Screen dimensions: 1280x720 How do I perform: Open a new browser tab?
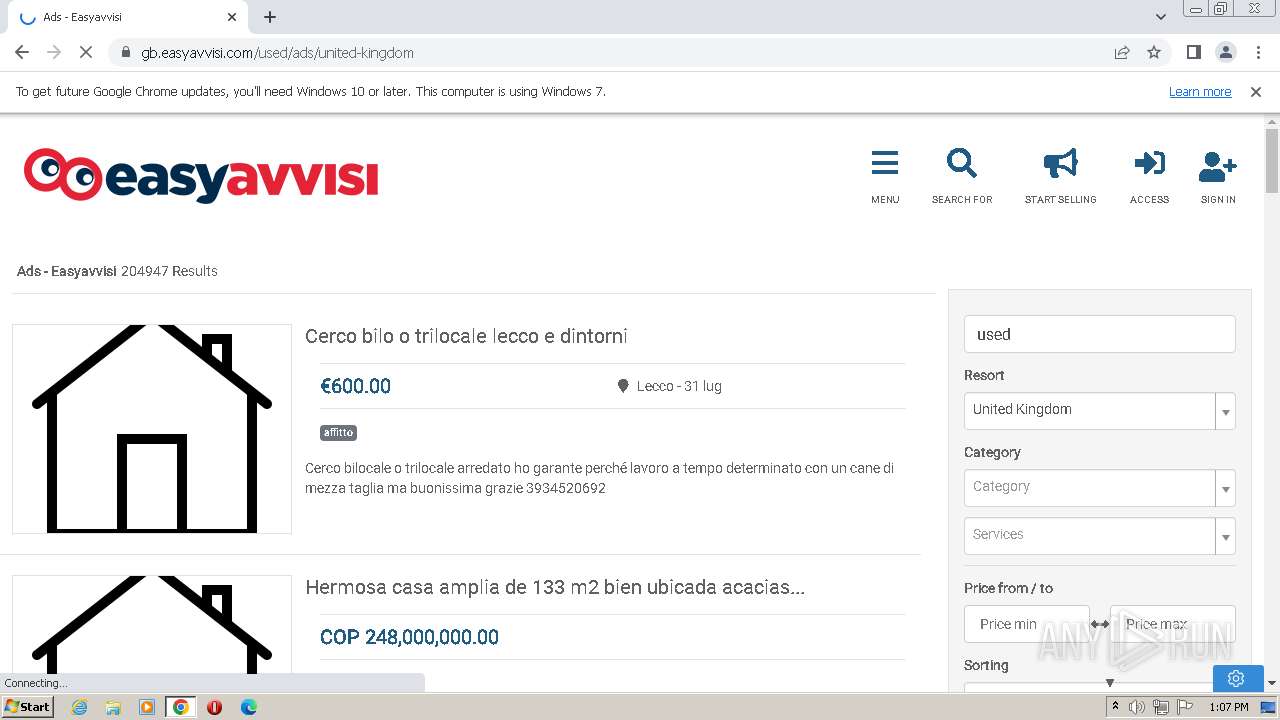click(x=270, y=17)
